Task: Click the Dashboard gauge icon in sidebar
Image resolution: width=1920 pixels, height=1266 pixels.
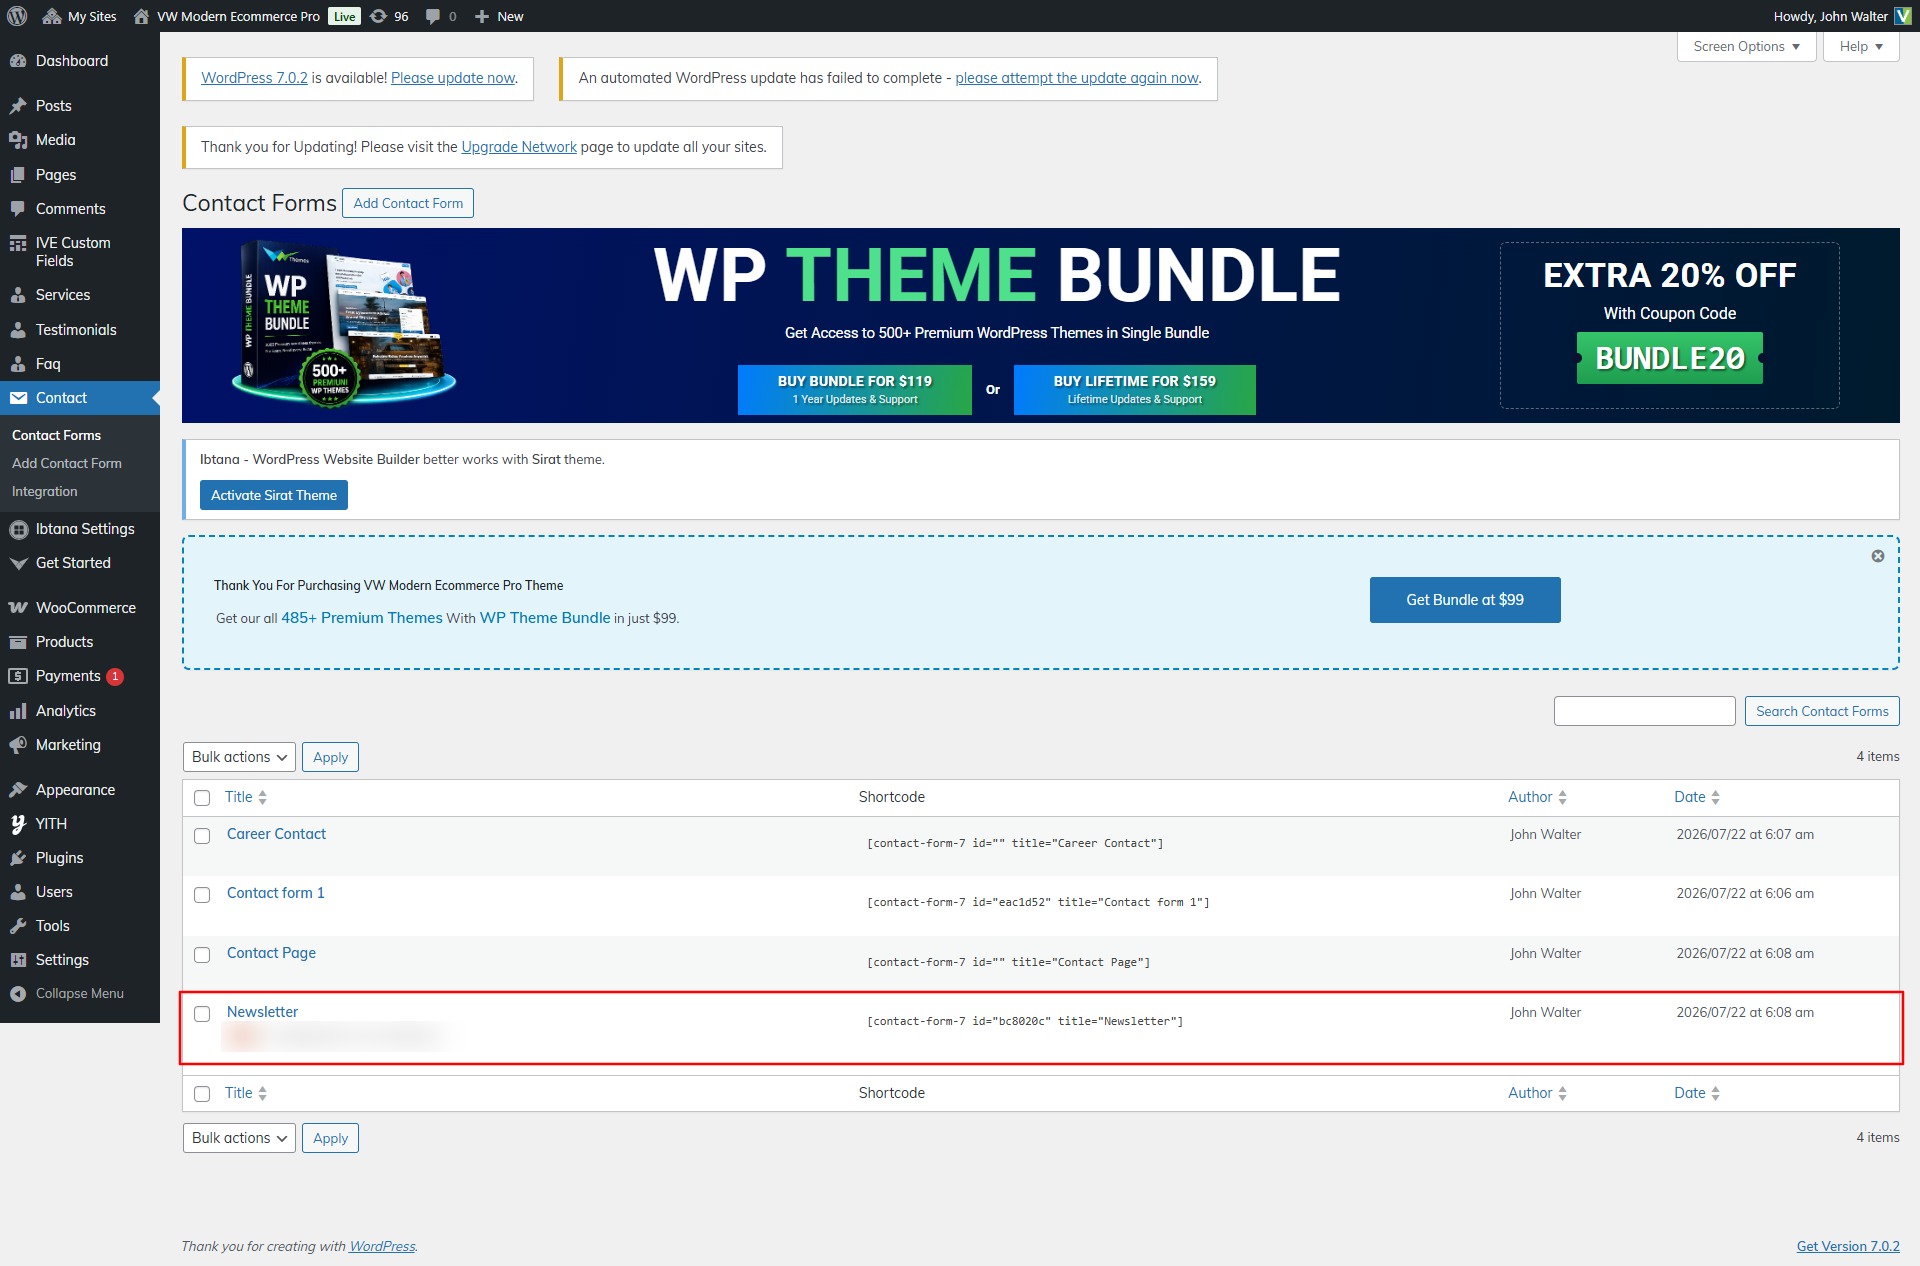Action: coord(18,61)
